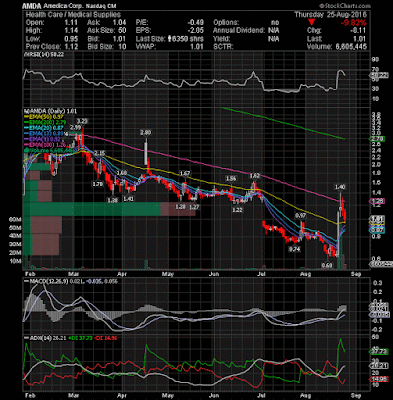Click the 0.60 August low annotation
393x400 pixels.
(326, 265)
